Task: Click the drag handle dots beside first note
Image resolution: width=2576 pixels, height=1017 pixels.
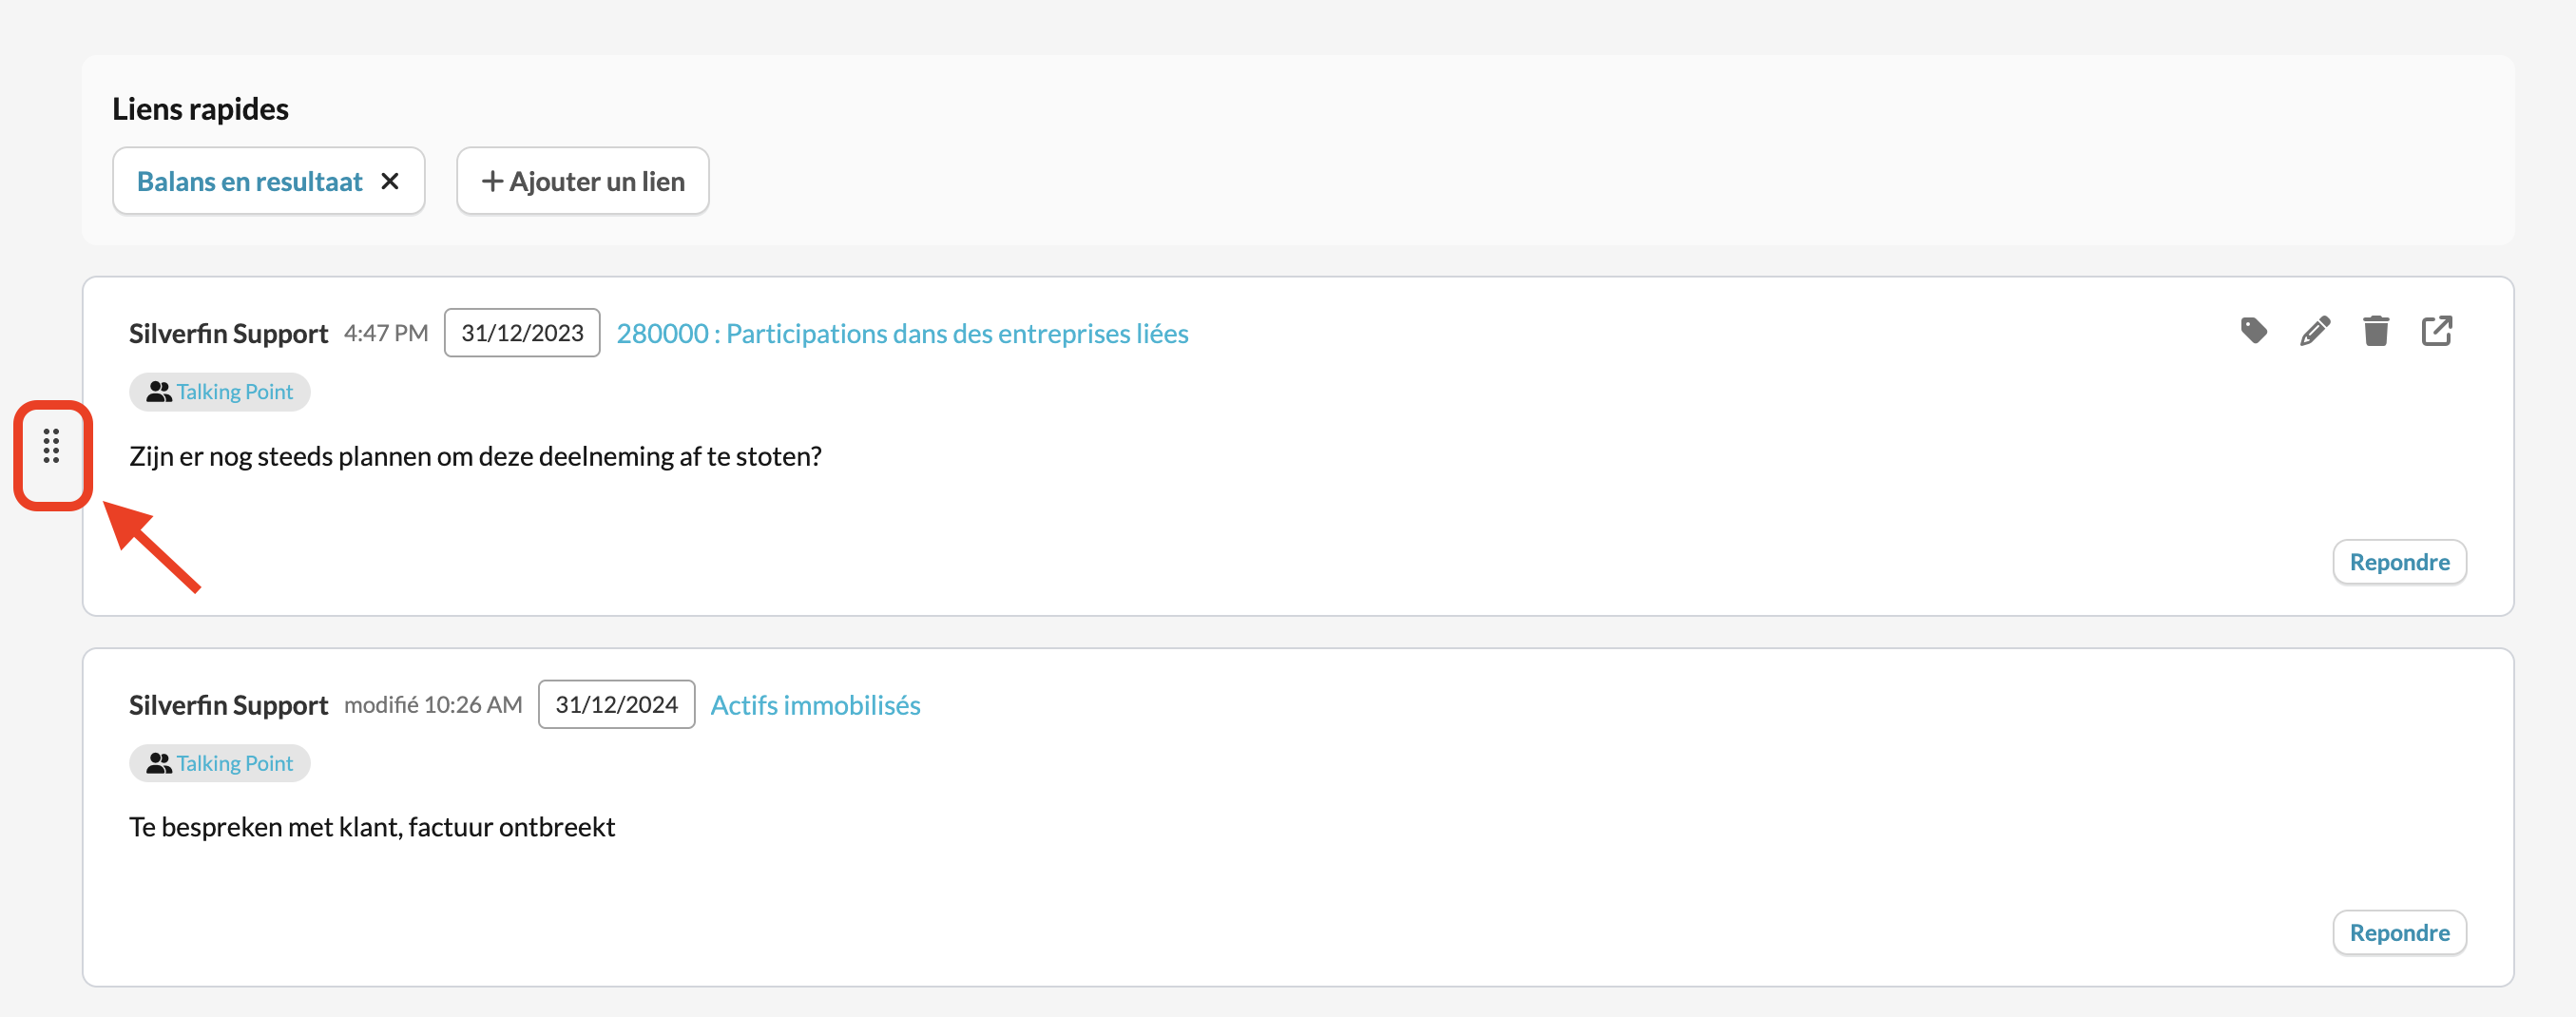Action: tap(51, 446)
